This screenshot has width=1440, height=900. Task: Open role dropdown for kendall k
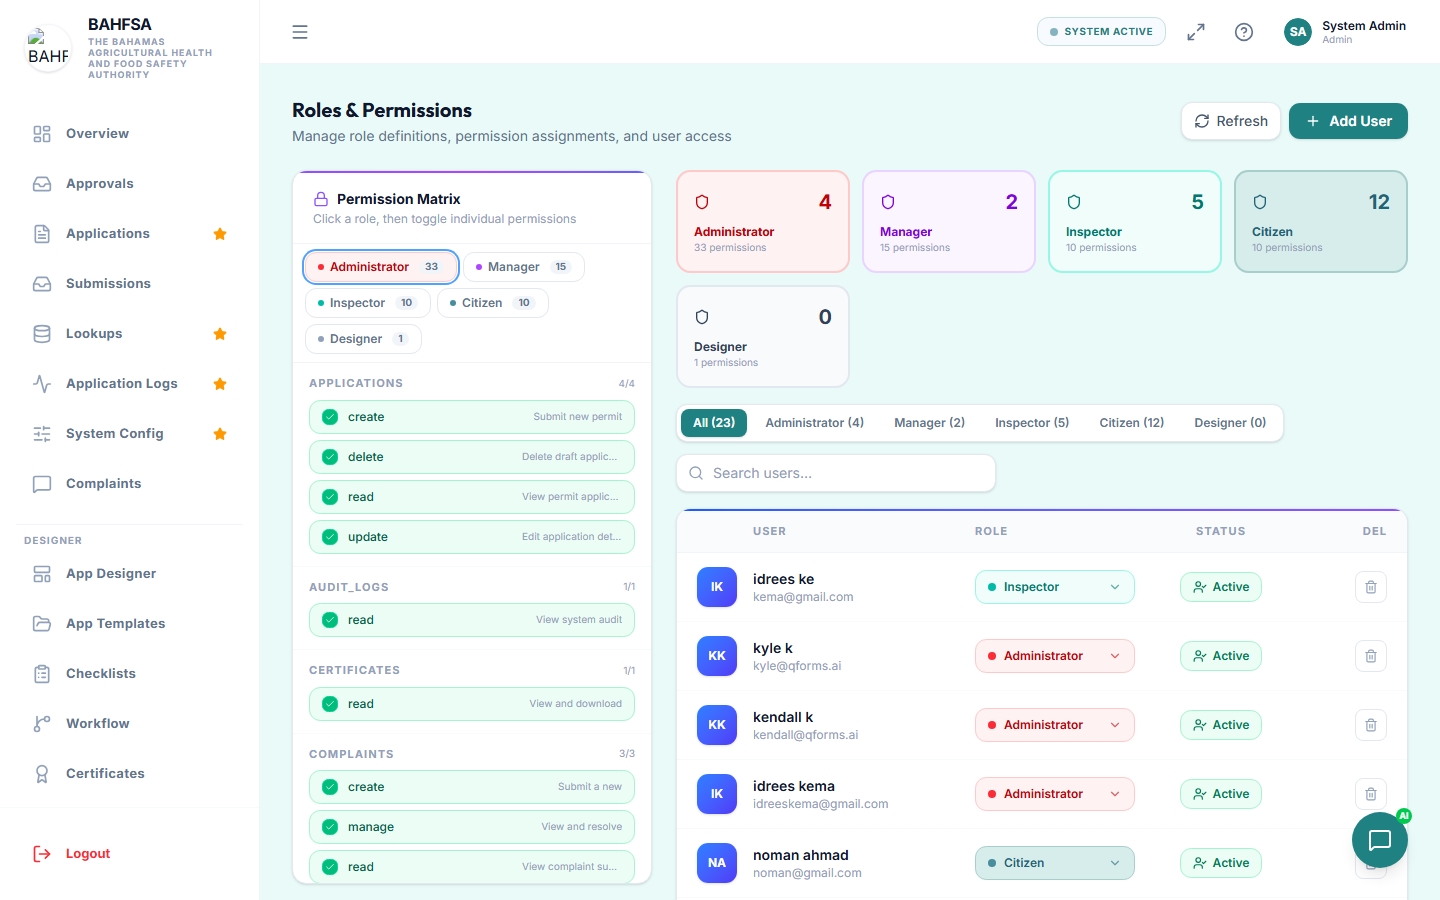click(x=1055, y=725)
